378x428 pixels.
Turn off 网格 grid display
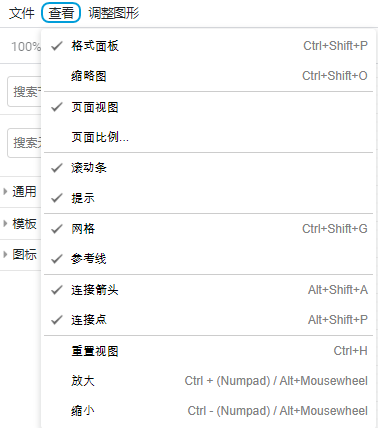point(208,229)
